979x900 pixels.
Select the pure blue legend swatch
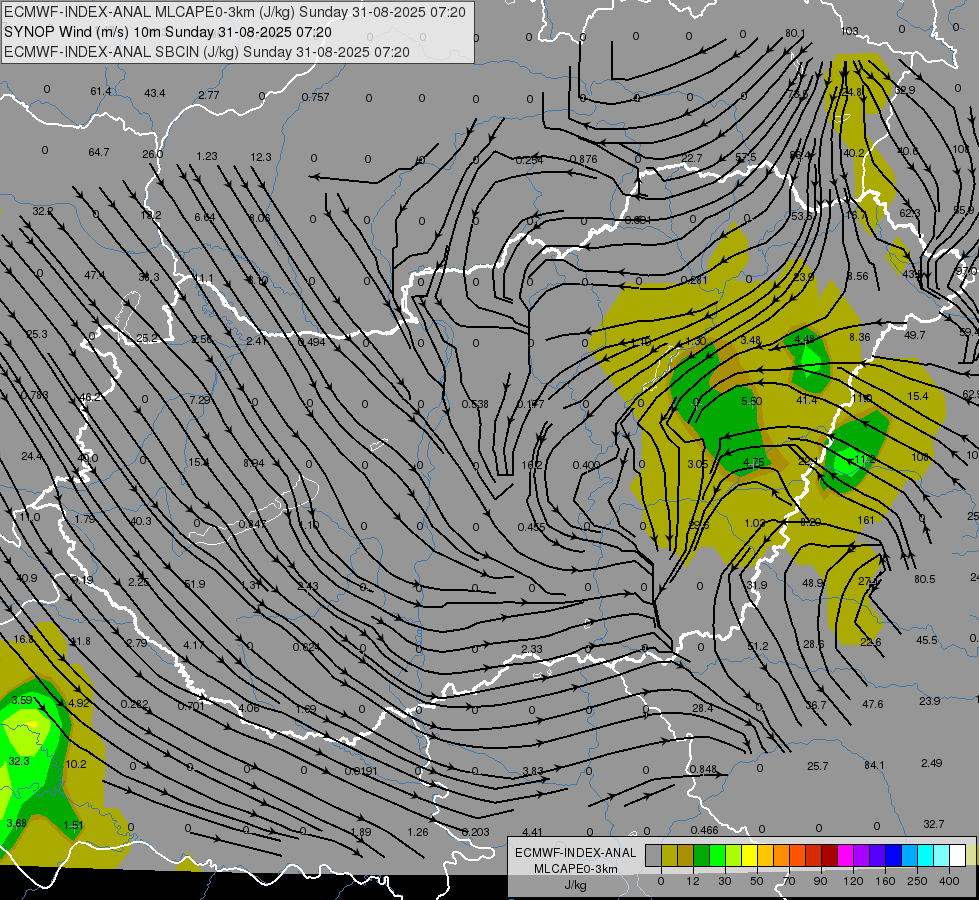893,856
